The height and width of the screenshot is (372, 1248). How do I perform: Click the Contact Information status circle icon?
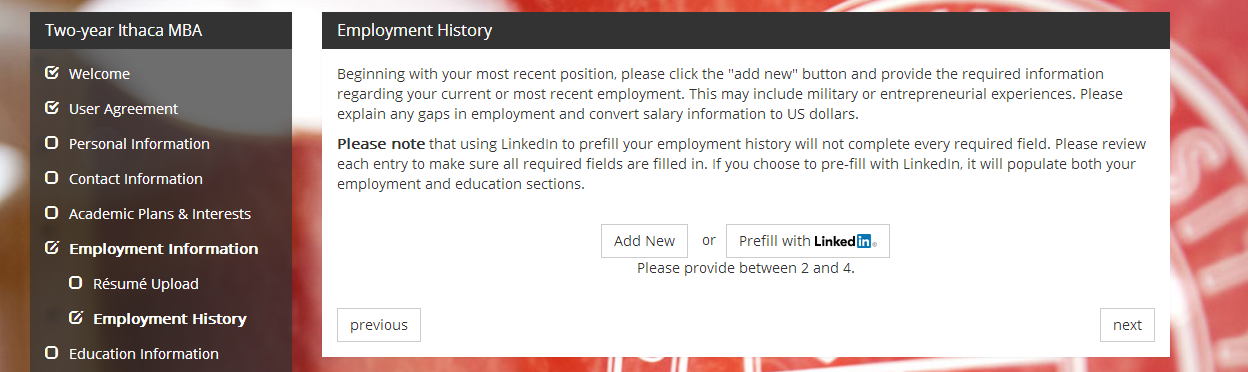[x=52, y=178]
